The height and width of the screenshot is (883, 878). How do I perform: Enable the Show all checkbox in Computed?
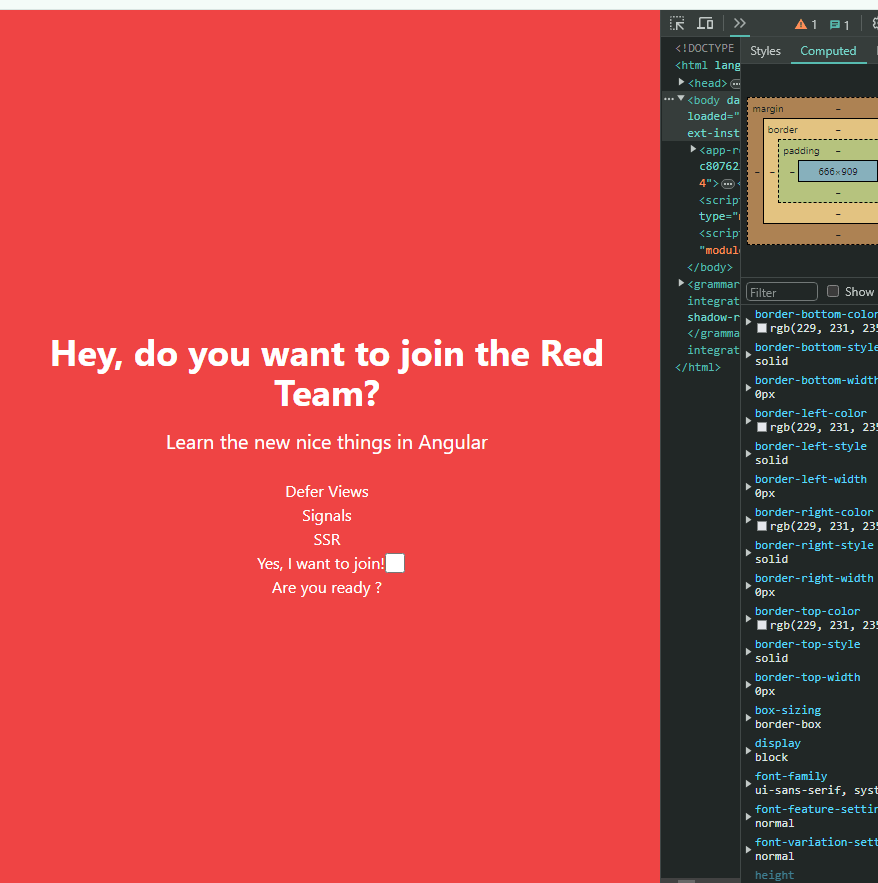coord(833,292)
